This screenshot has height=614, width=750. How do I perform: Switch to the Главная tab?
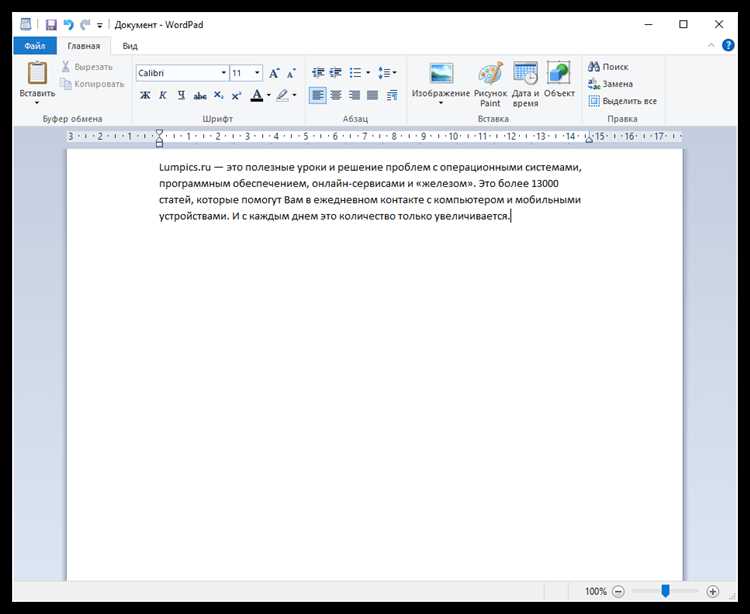pyautogui.click(x=84, y=46)
